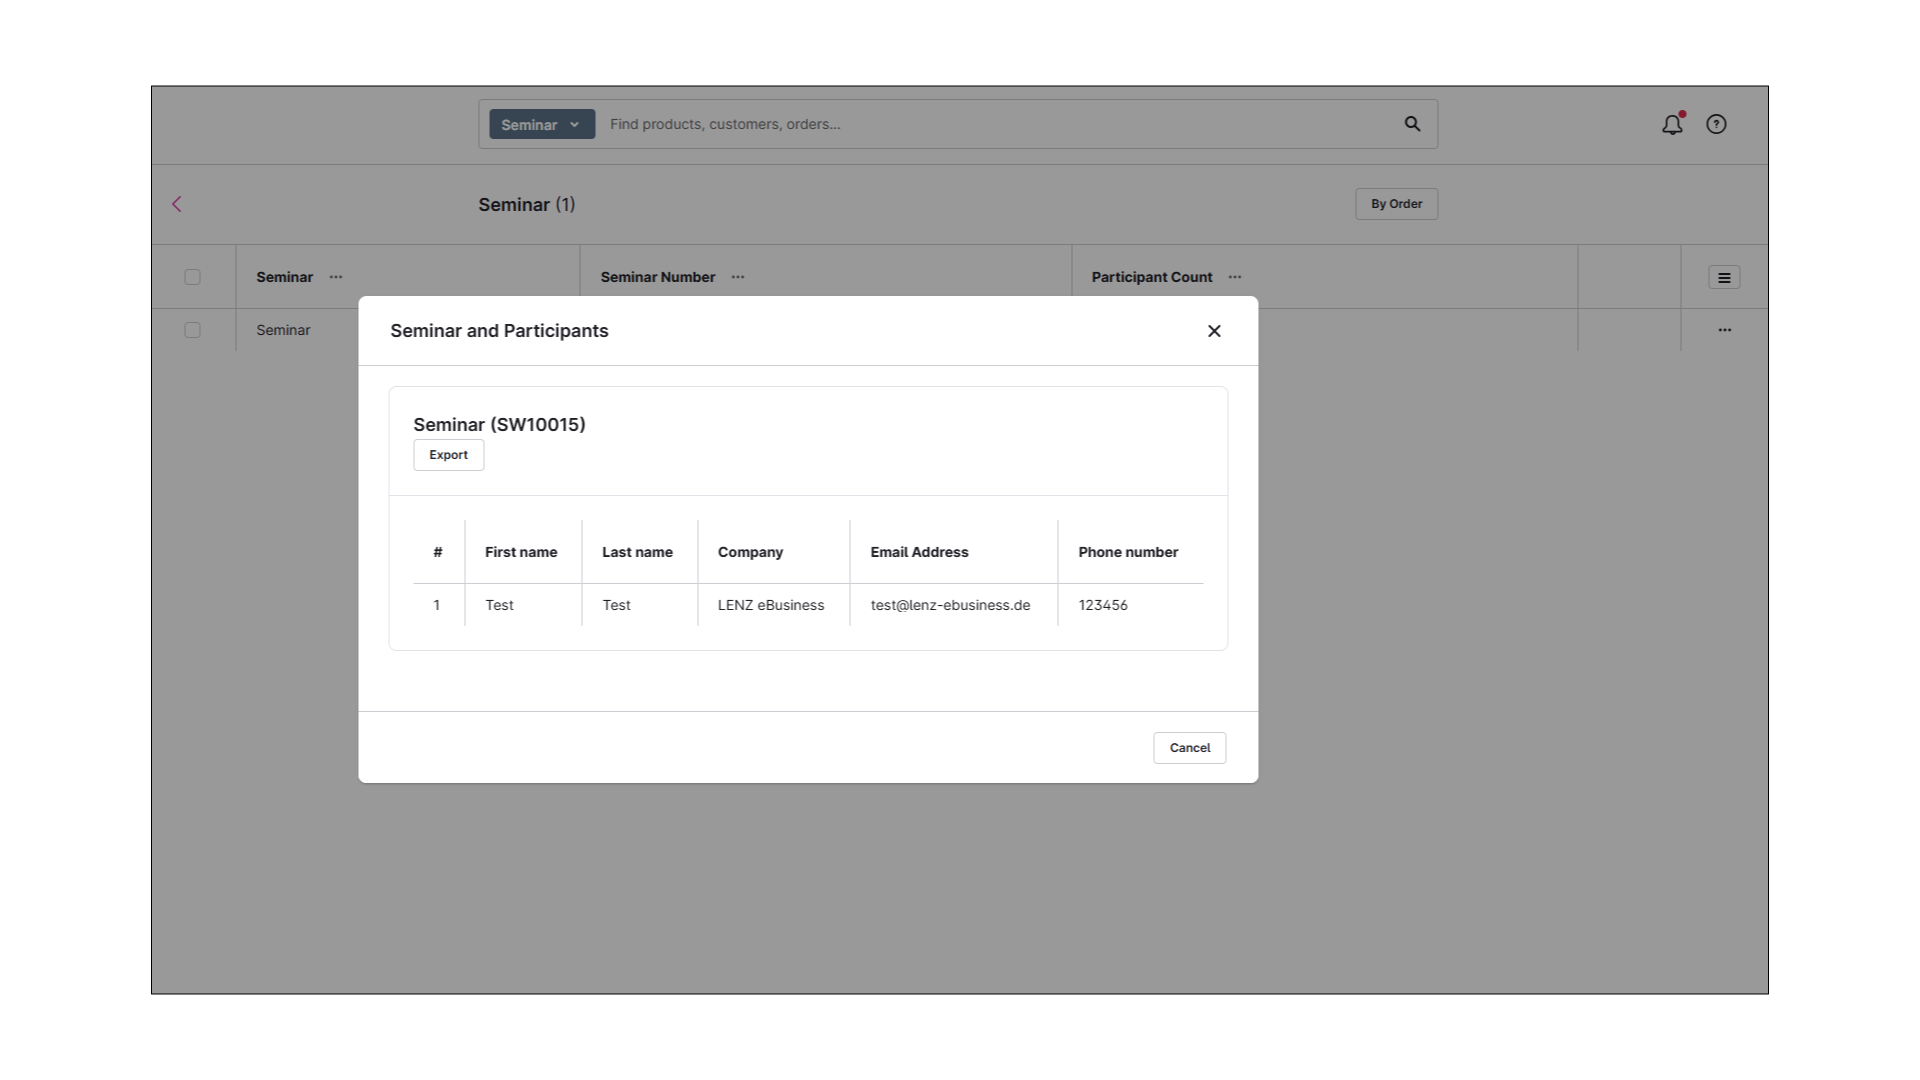This screenshot has height=1080, width=1920.
Task: Go back using the left arrow
Action: (177, 204)
